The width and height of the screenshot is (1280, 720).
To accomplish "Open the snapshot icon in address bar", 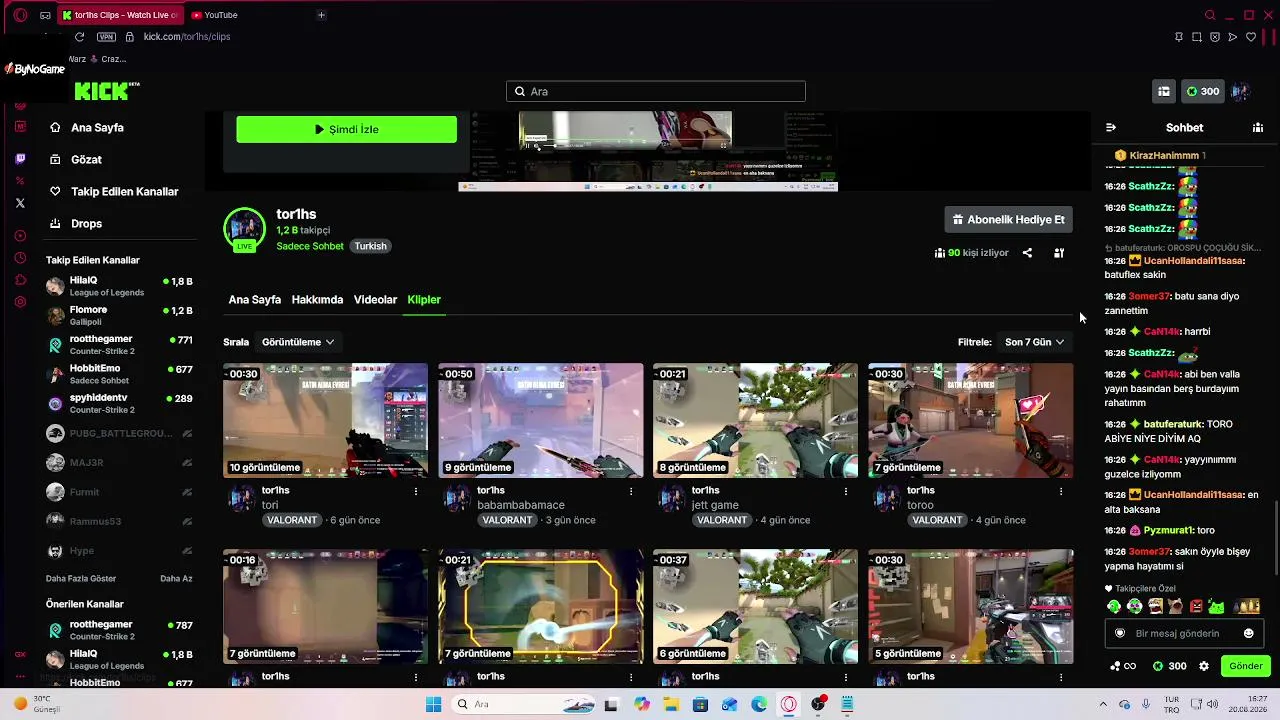I will click(1197, 37).
